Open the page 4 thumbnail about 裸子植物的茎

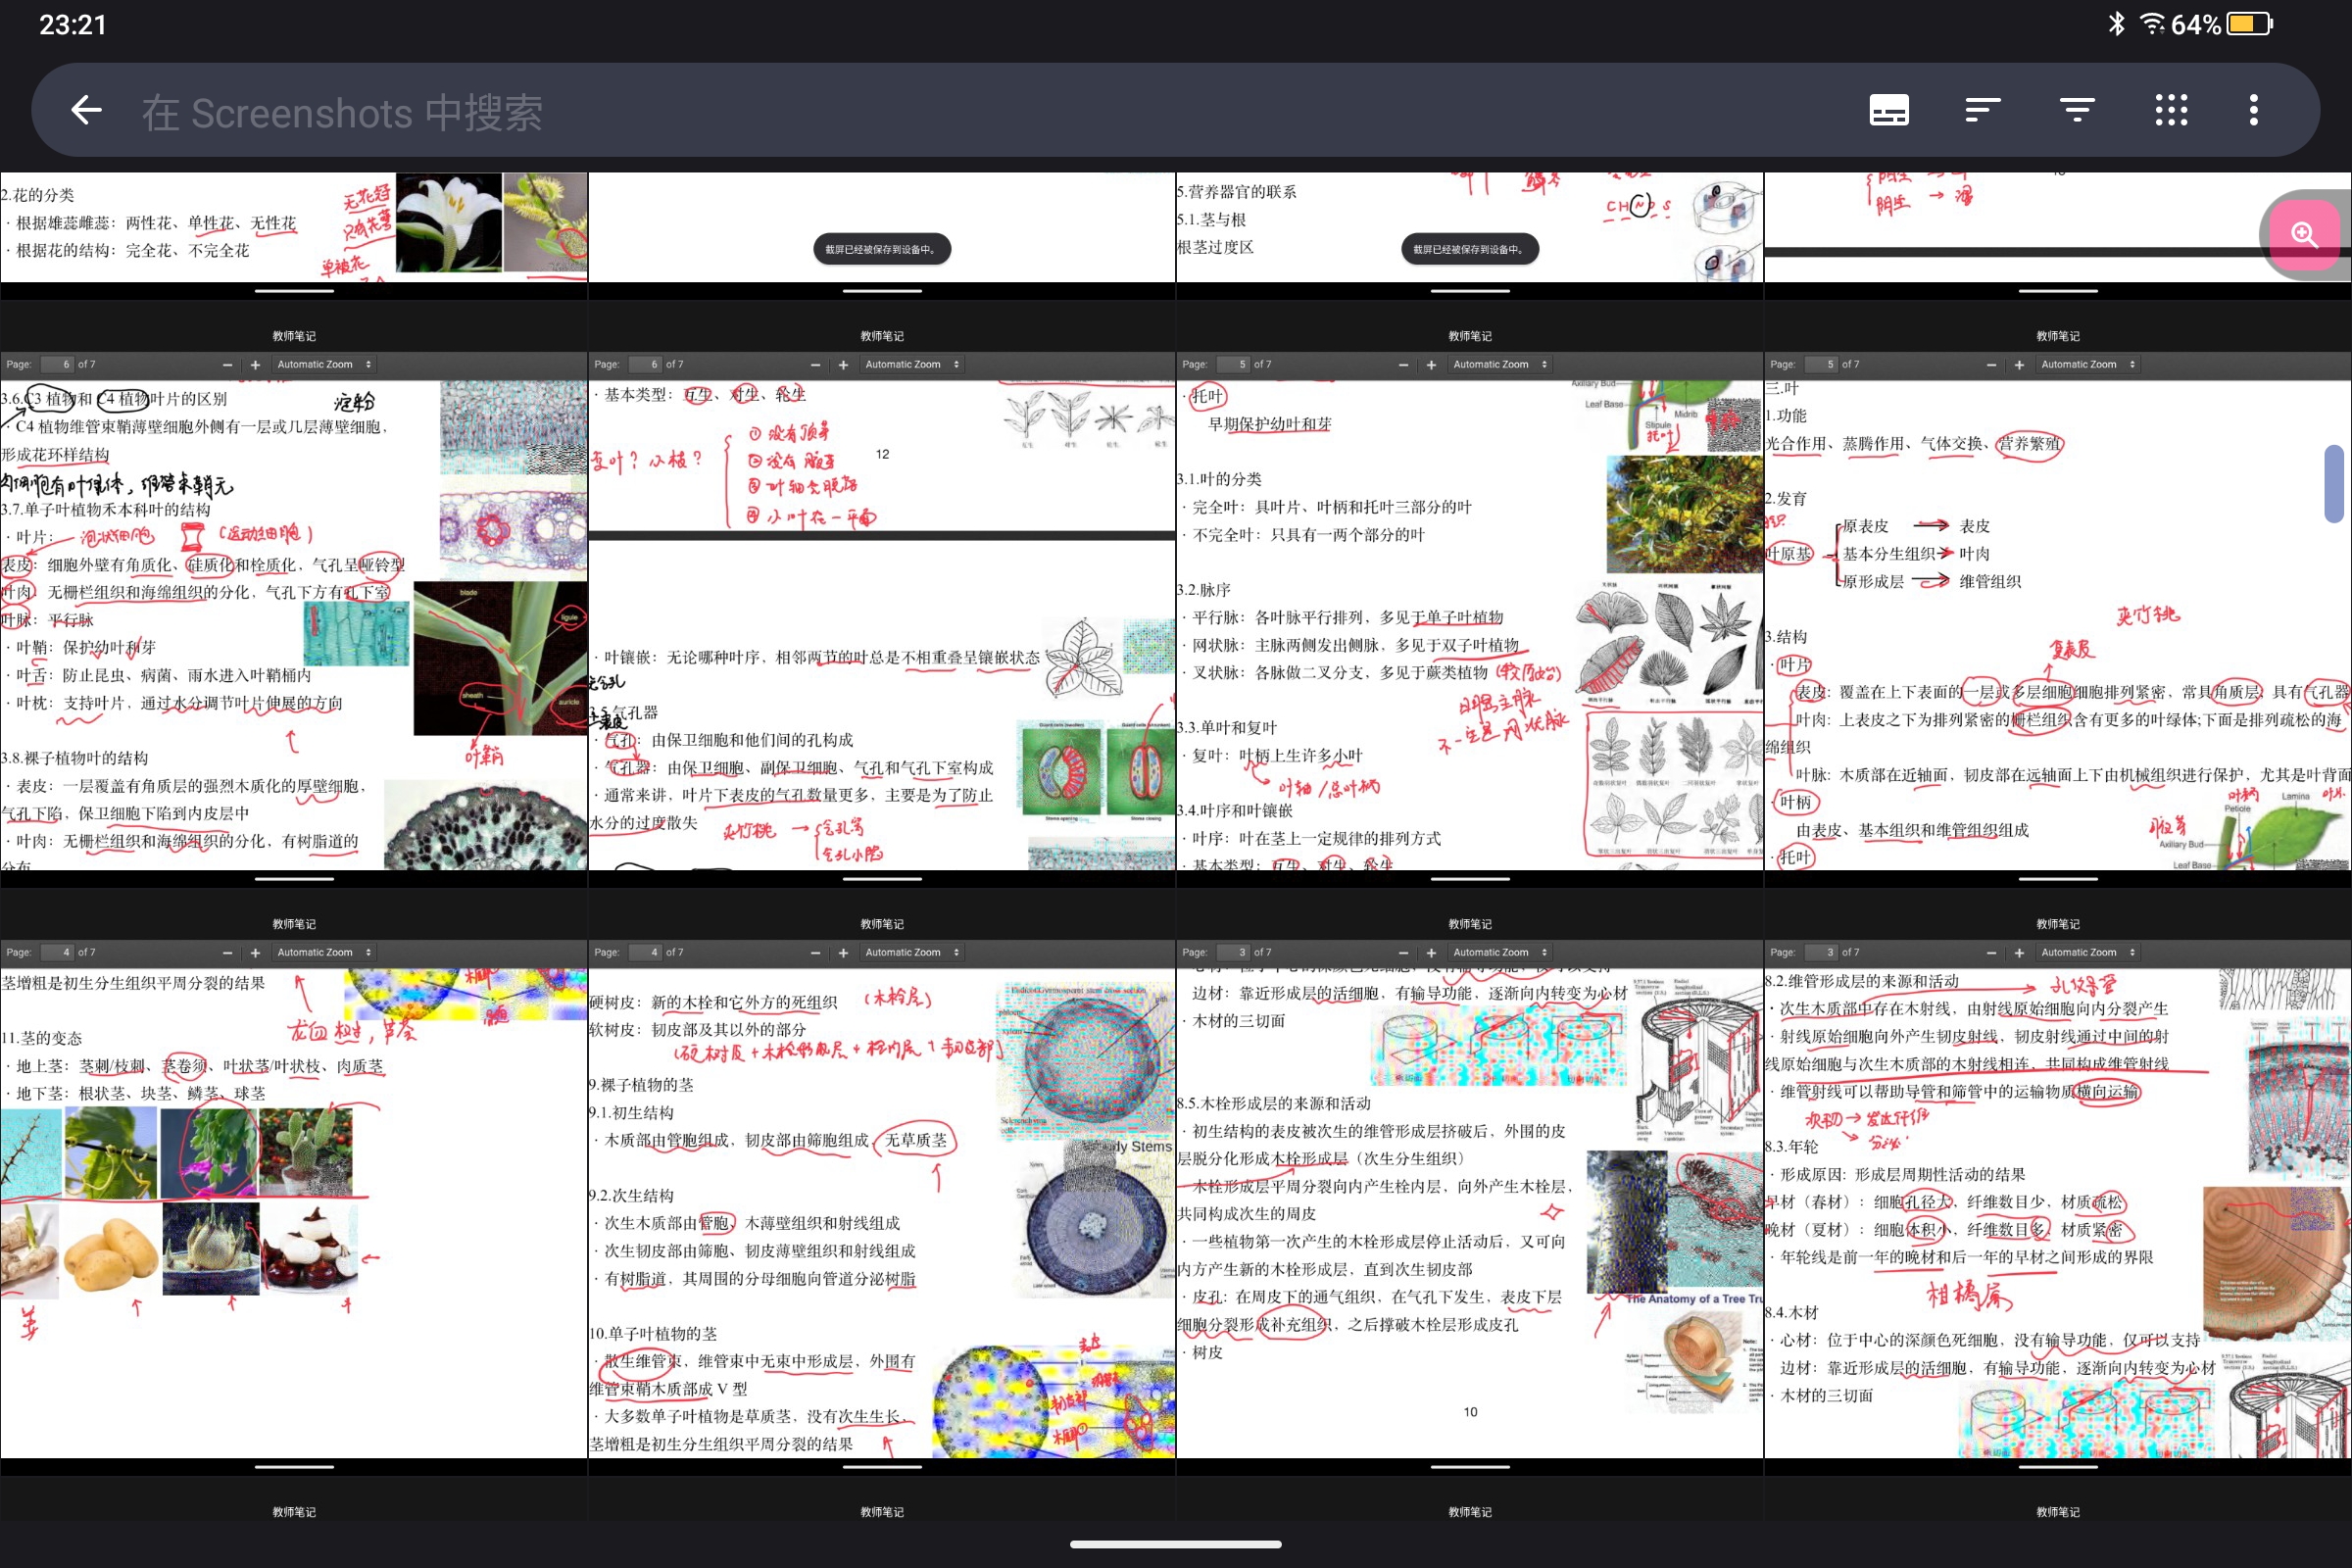[882, 1183]
